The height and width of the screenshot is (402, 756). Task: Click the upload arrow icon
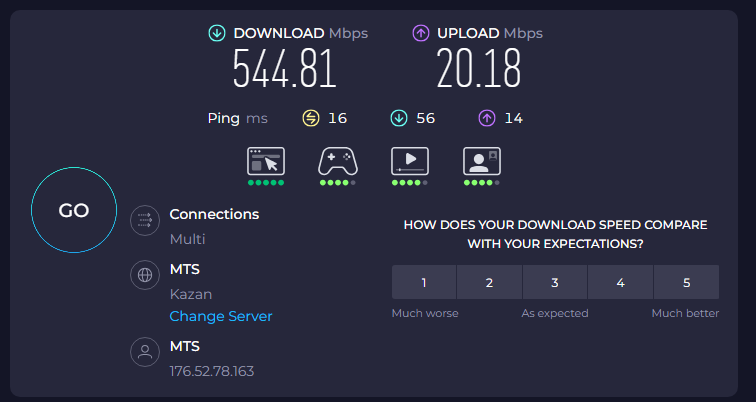(421, 34)
